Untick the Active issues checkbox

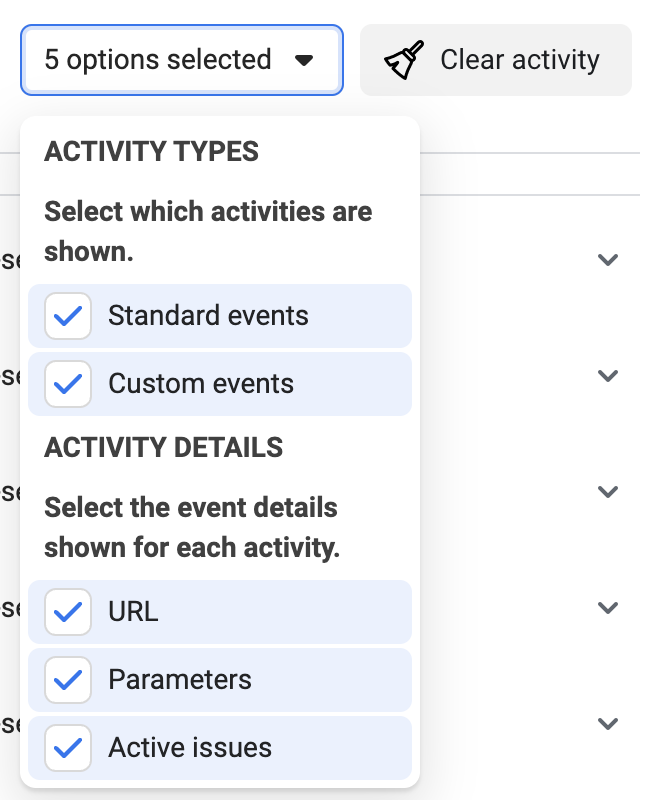tap(68, 747)
